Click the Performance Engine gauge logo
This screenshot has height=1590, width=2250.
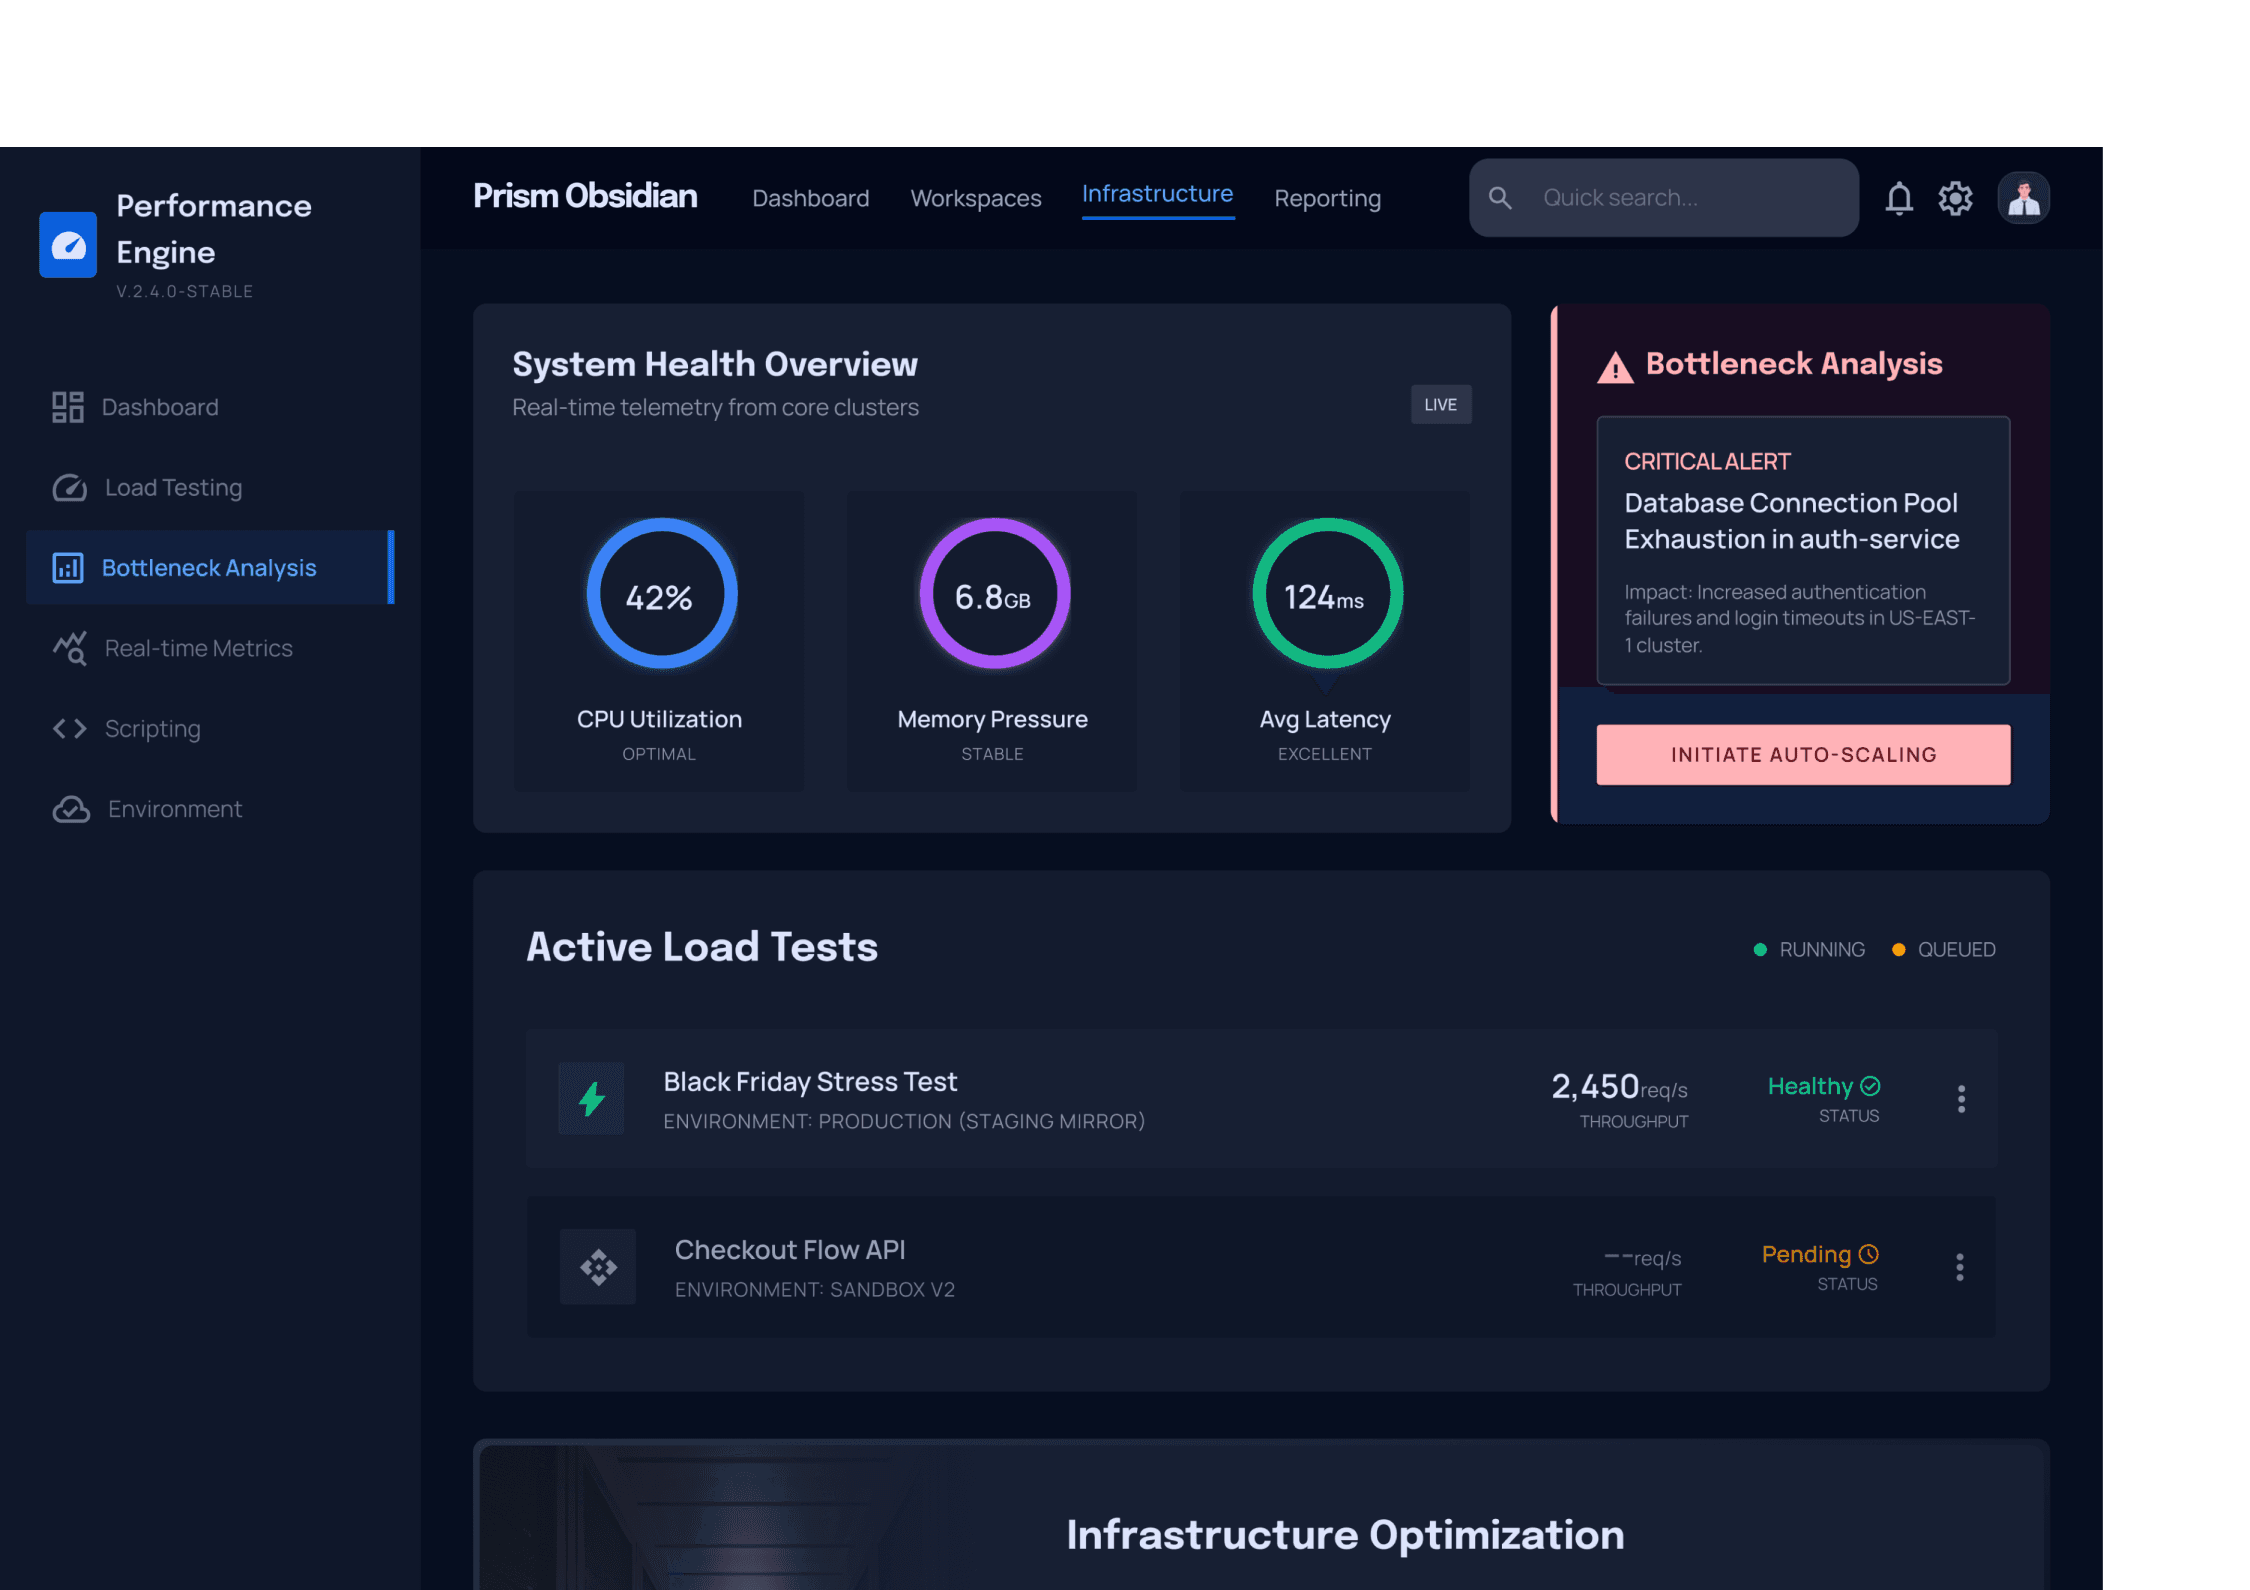tap(68, 245)
